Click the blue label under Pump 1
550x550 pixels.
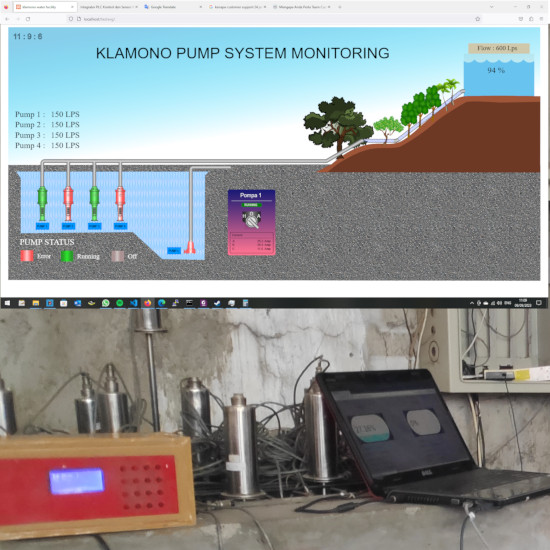pos(42,226)
